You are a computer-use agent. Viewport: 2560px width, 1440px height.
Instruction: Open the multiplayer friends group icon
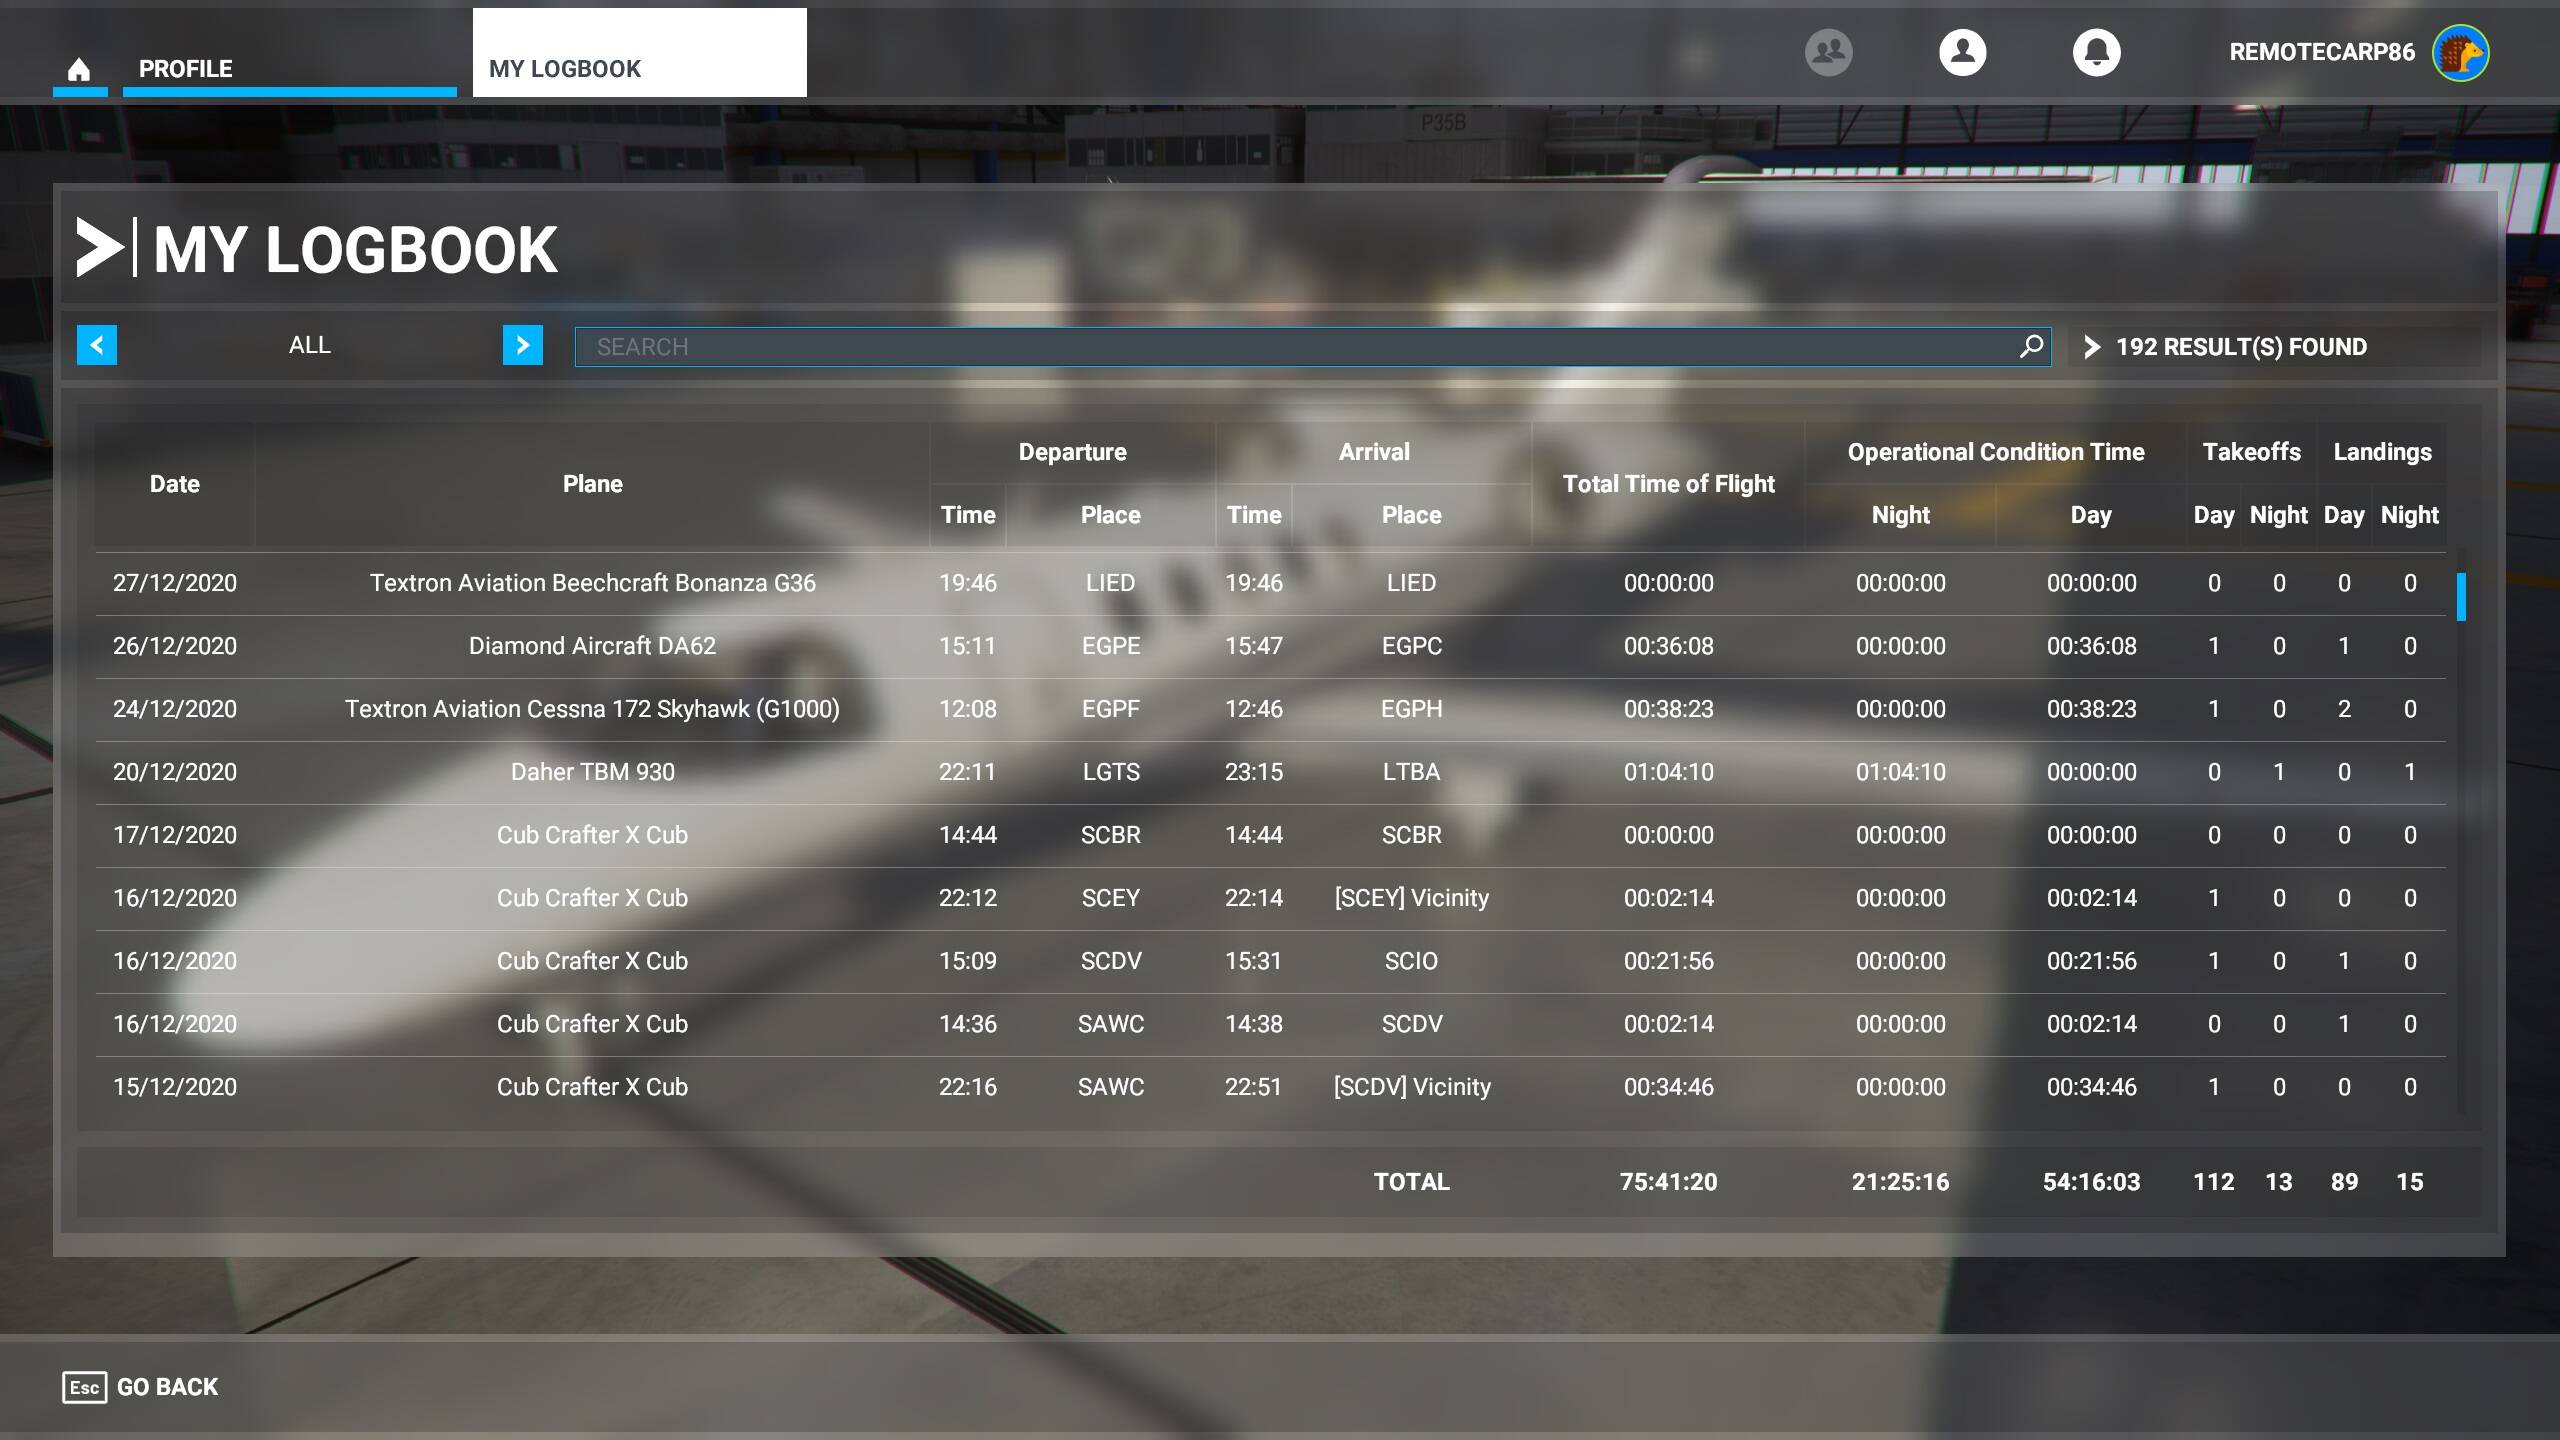pyautogui.click(x=1828, y=52)
